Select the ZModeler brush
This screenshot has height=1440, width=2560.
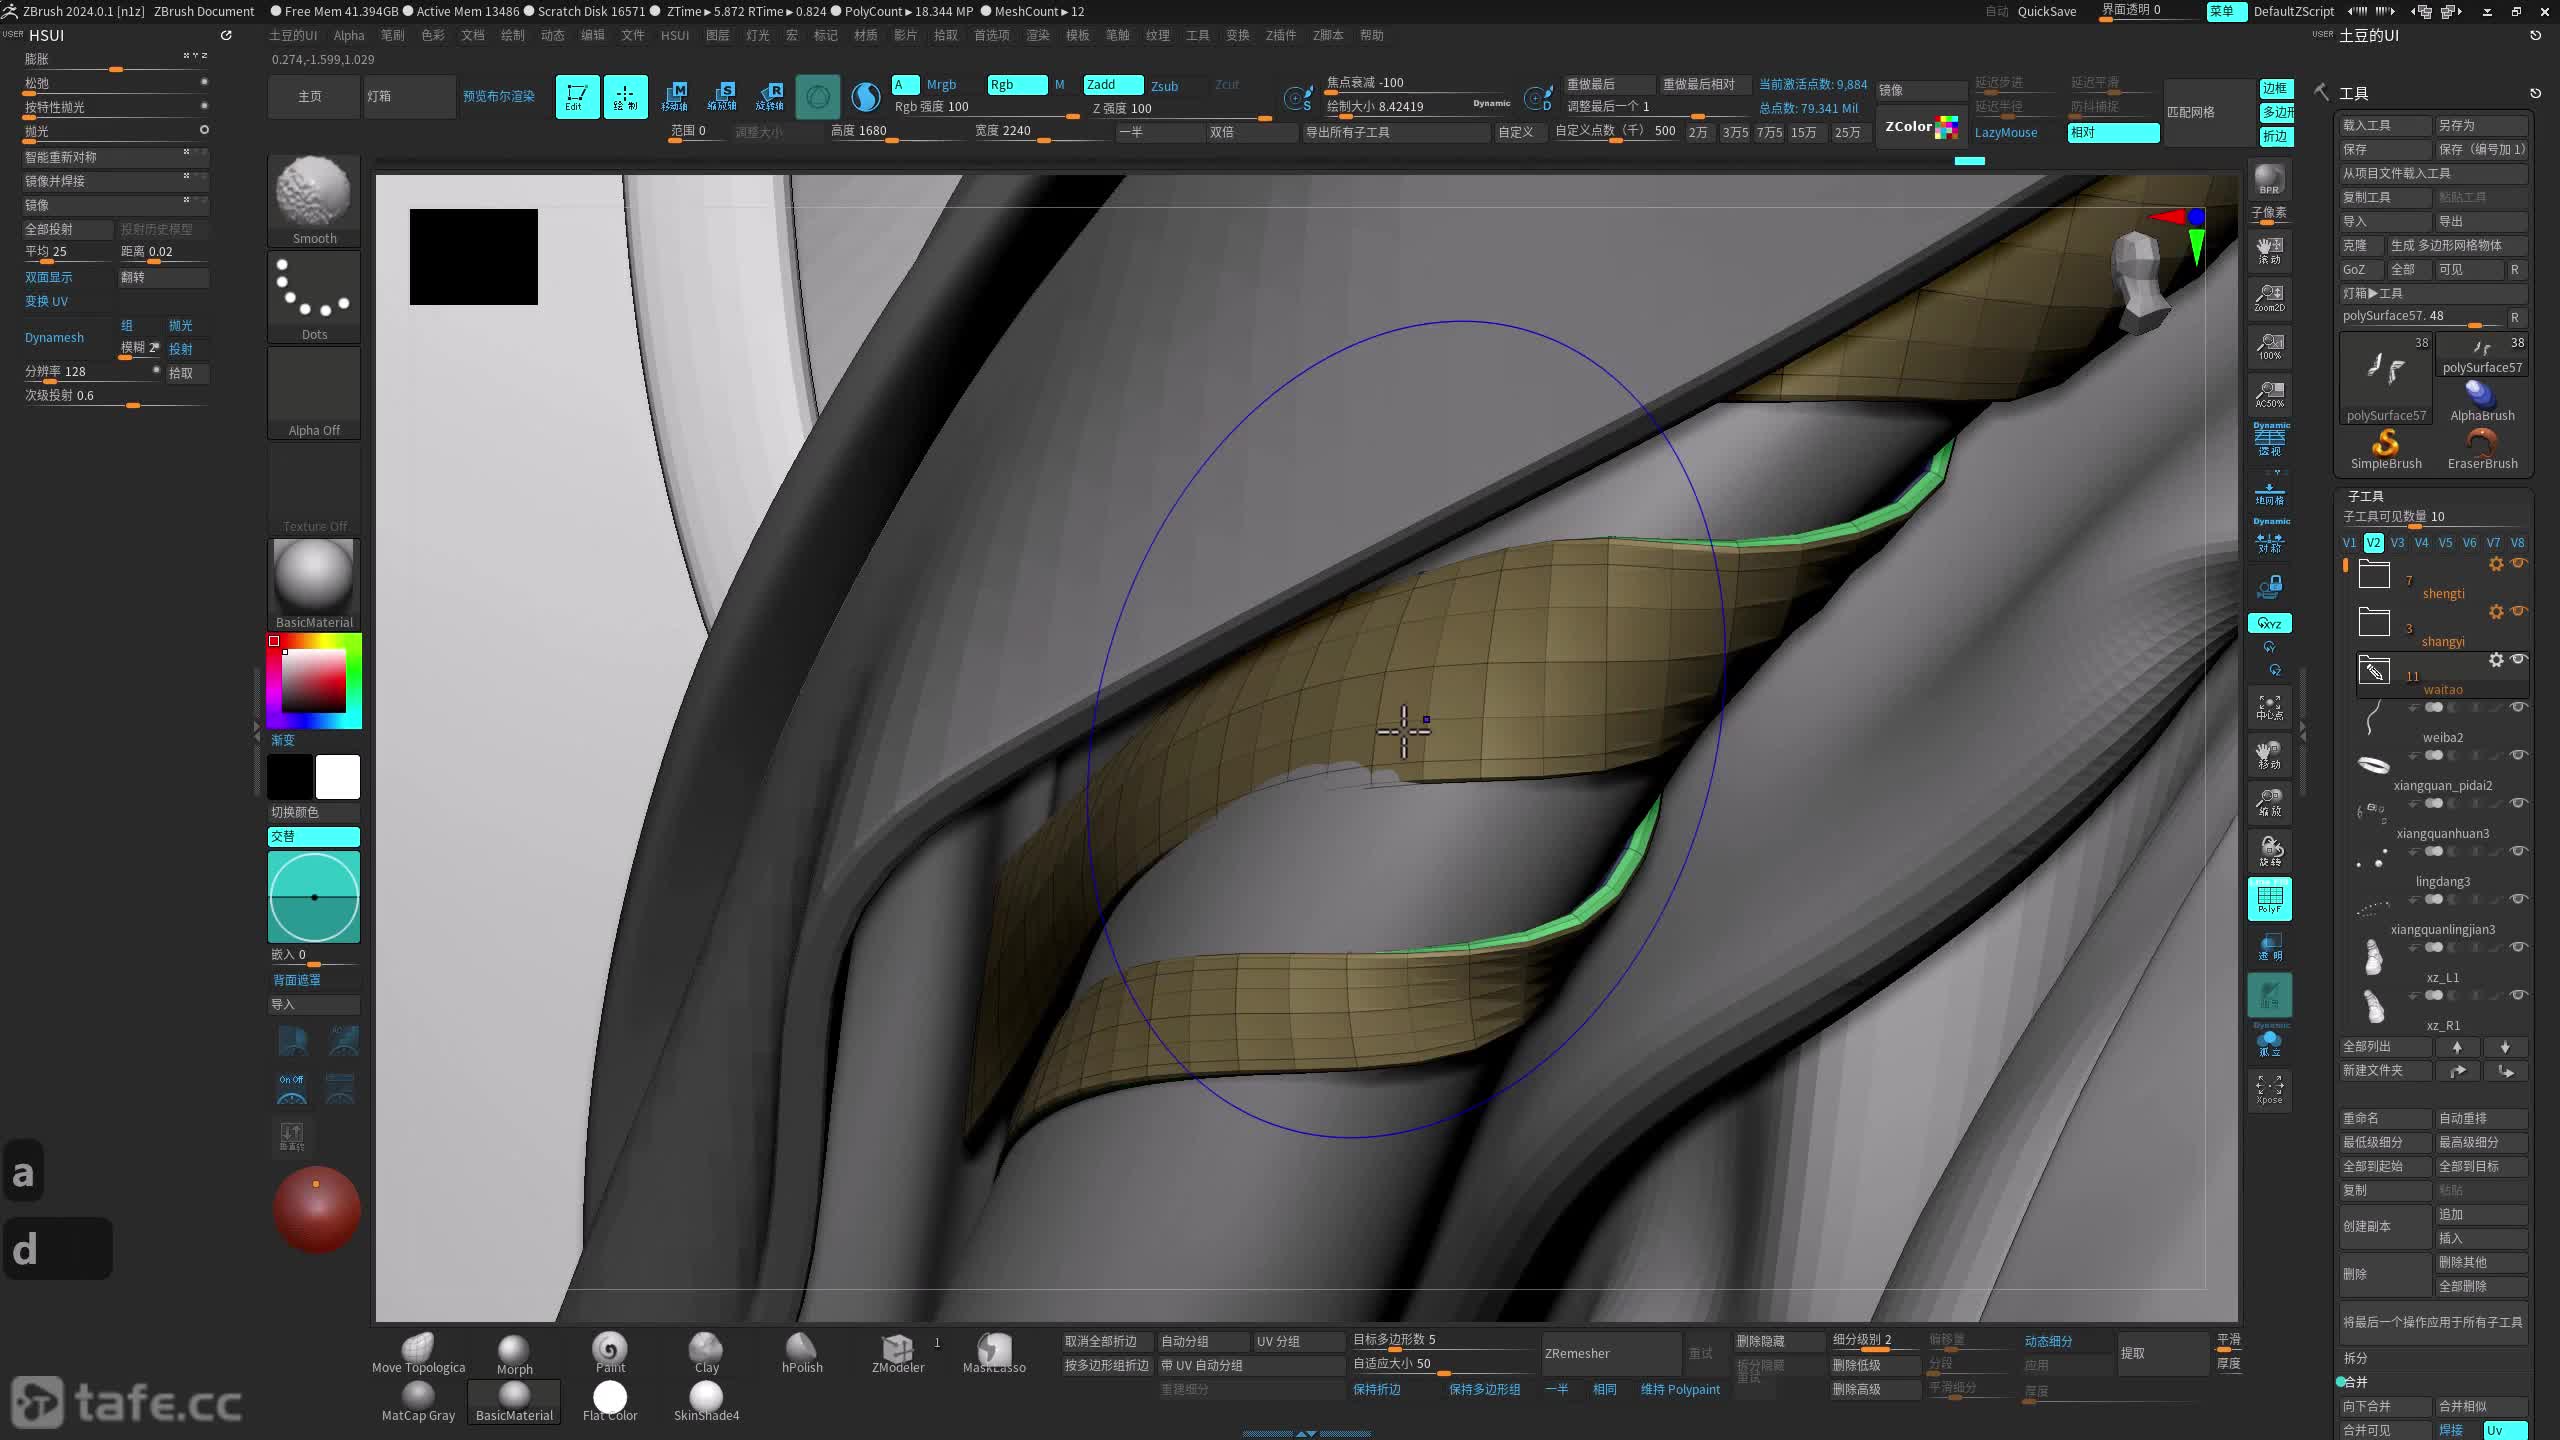[898, 1353]
